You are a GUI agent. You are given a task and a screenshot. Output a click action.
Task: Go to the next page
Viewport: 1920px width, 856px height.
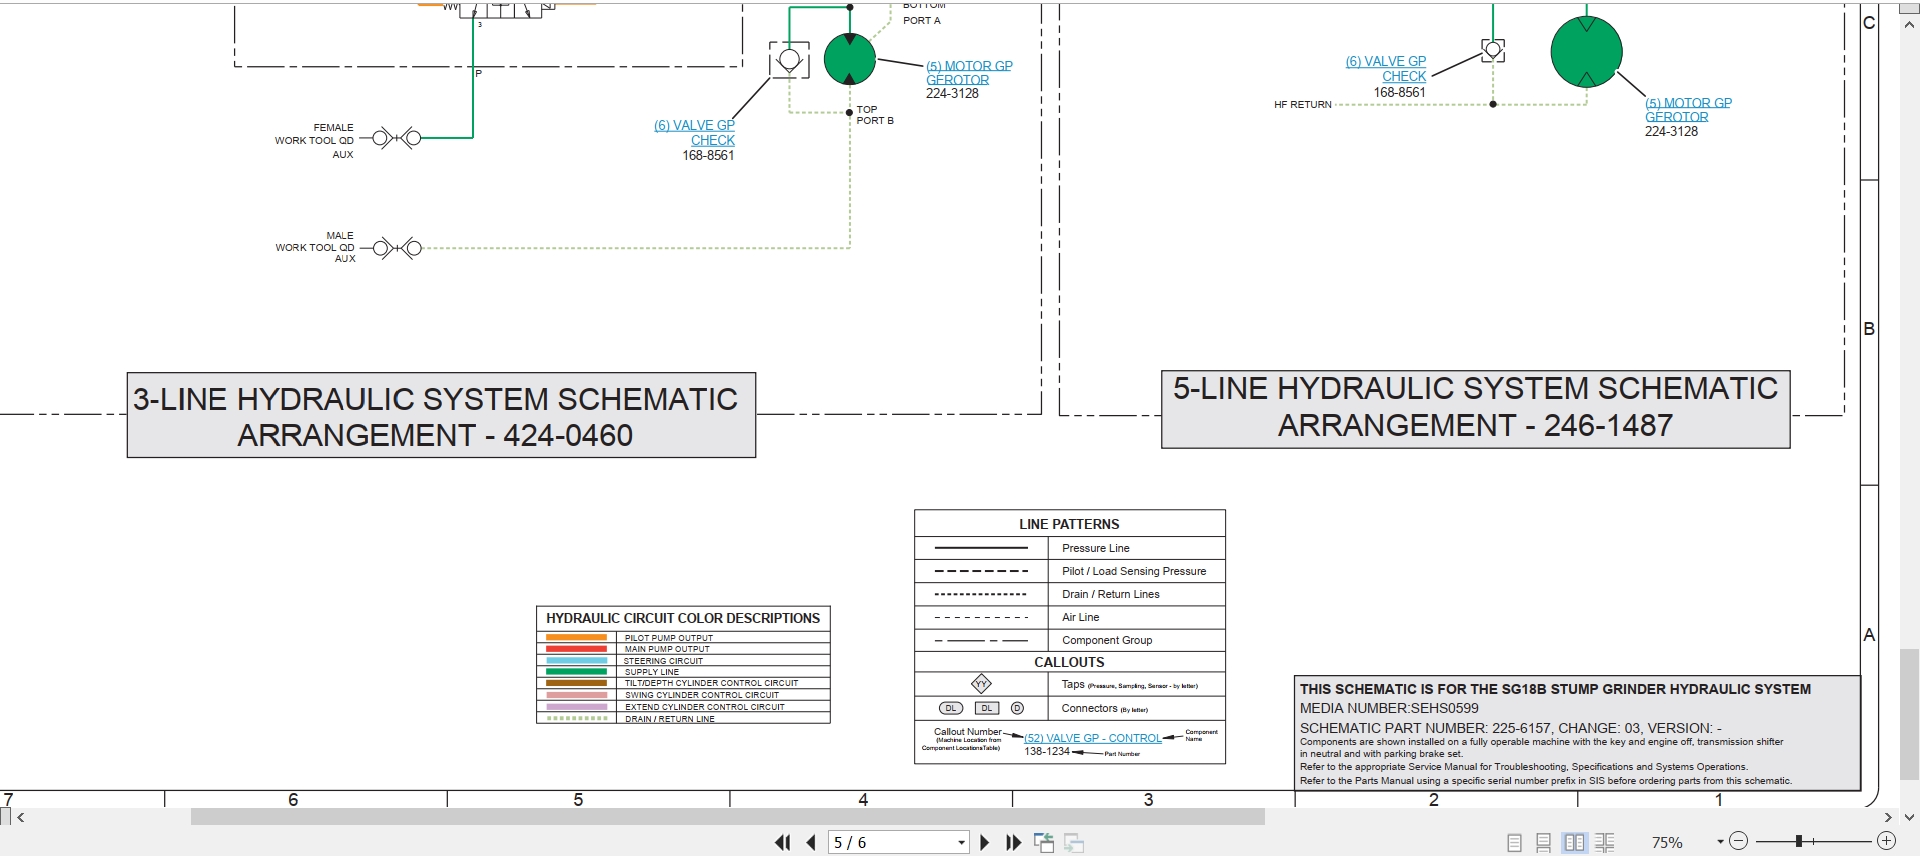click(984, 843)
